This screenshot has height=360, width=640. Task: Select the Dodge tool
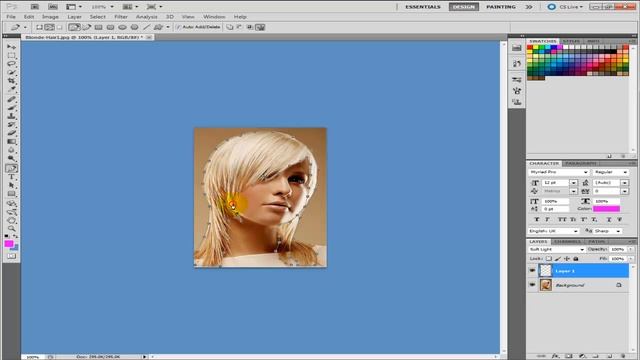coord(11,159)
